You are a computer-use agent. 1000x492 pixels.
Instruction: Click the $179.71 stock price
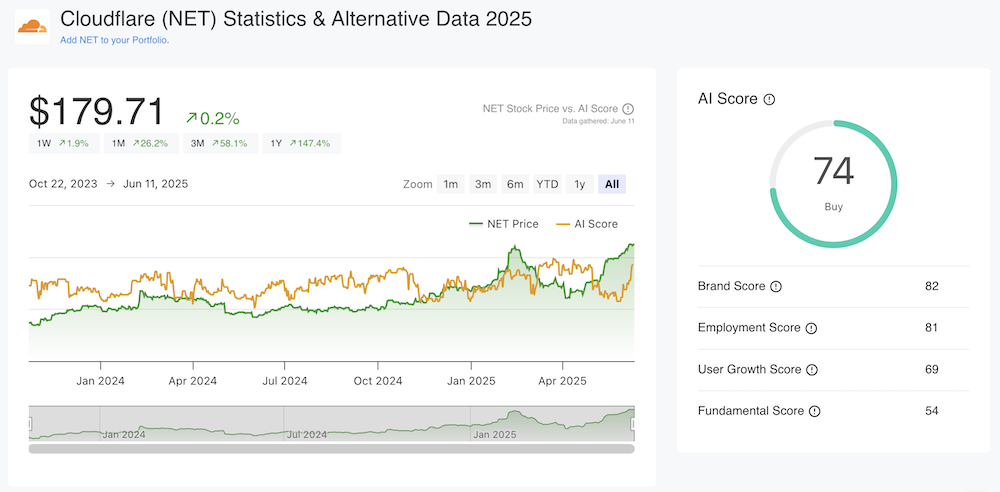96,112
